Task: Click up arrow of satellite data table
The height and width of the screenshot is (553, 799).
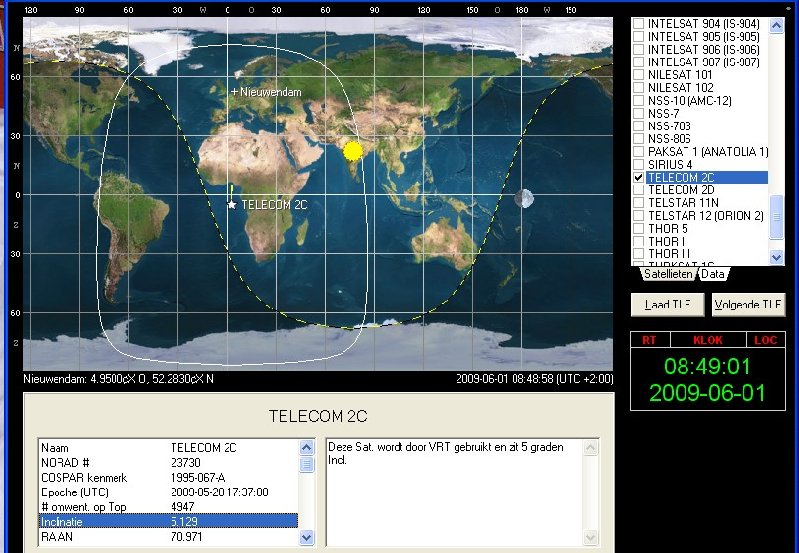Action: (x=306, y=447)
